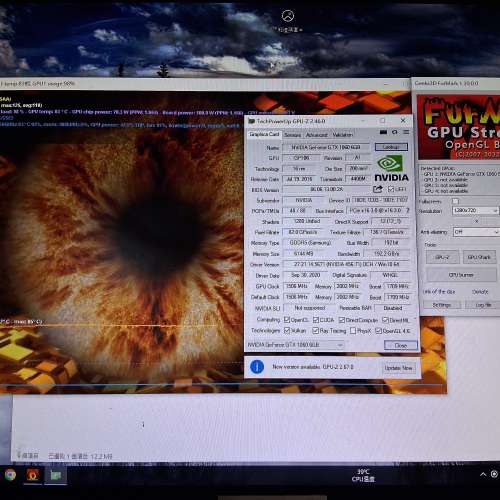Click the NVIDIA logo in GPU-Z
500x500 pixels.
tap(391, 169)
